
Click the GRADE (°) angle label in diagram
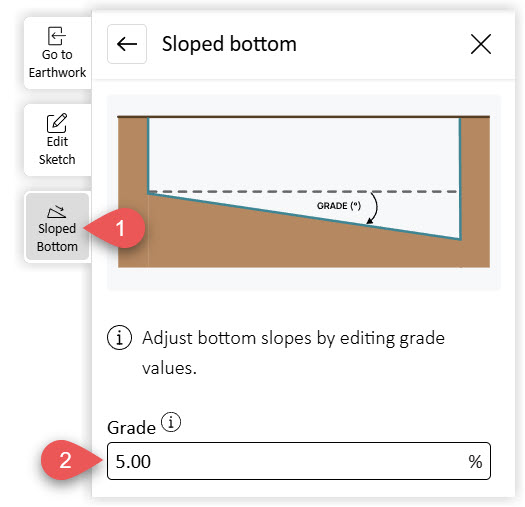coord(339,206)
